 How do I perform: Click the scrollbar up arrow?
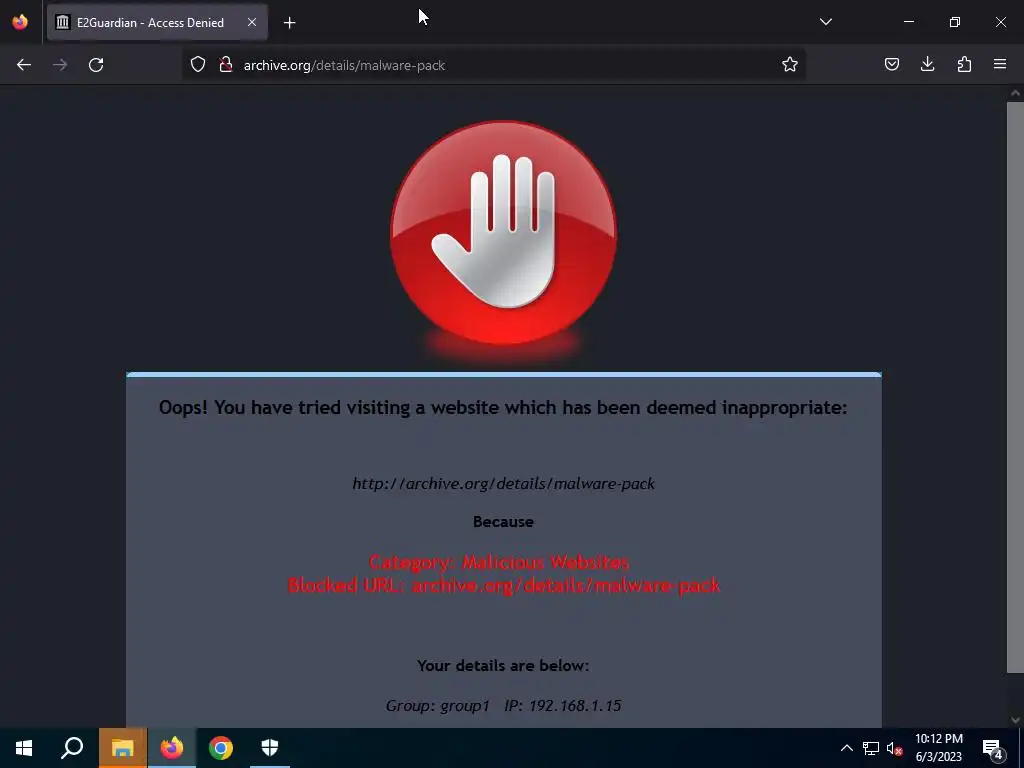pos(1015,93)
